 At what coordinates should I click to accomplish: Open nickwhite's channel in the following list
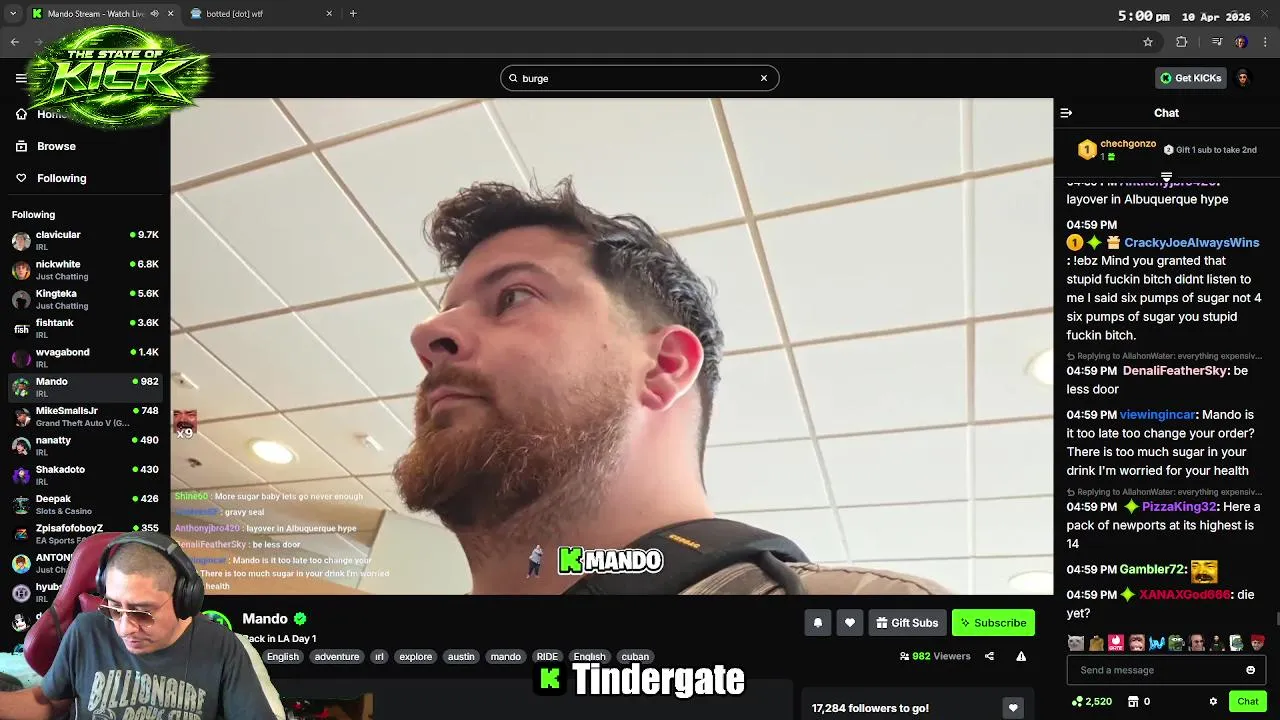coord(85,270)
